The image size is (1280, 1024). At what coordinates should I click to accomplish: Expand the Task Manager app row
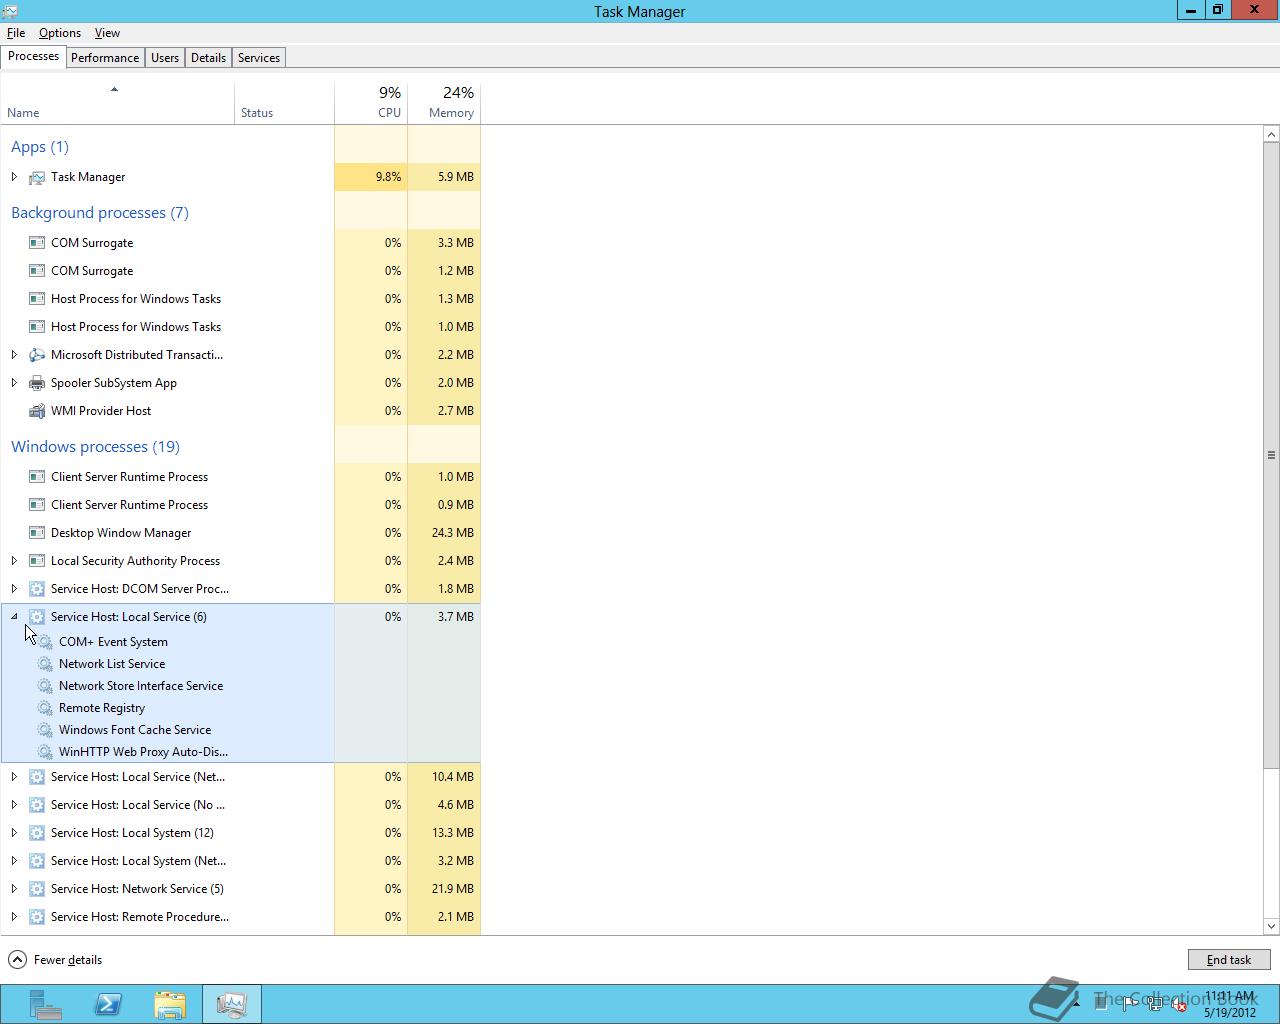point(14,177)
